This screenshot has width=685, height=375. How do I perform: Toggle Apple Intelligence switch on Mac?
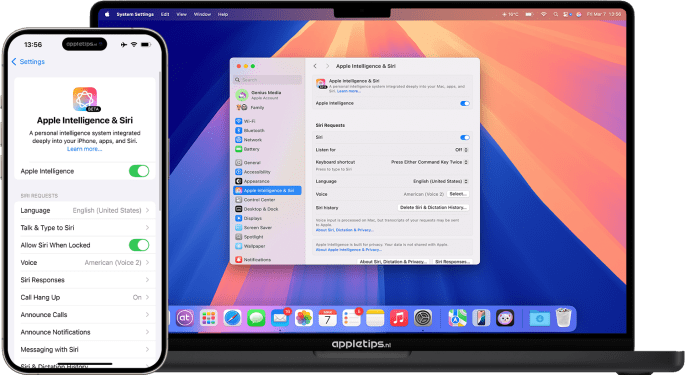pyautogui.click(x=465, y=104)
